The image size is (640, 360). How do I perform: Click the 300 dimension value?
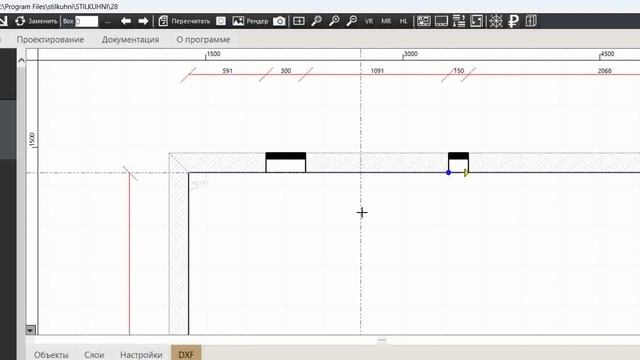pos(286,71)
